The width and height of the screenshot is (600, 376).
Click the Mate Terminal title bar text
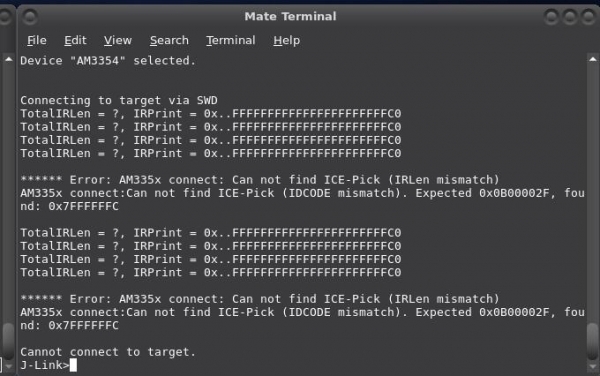click(290, 16)
